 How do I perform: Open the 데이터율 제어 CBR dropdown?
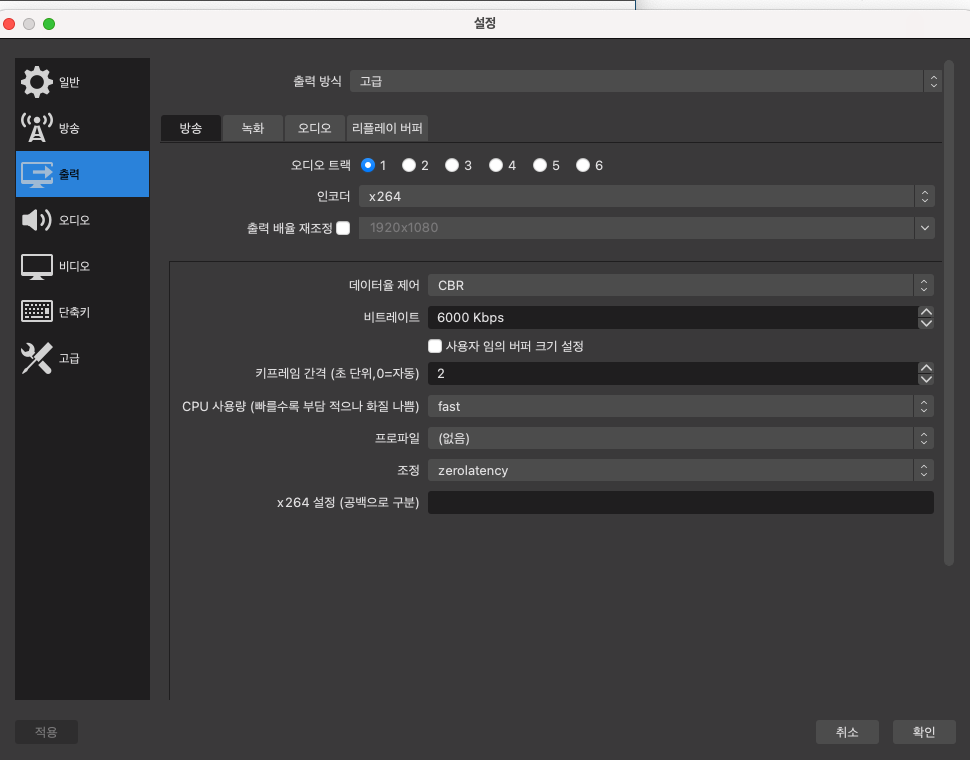click(680, 286)
